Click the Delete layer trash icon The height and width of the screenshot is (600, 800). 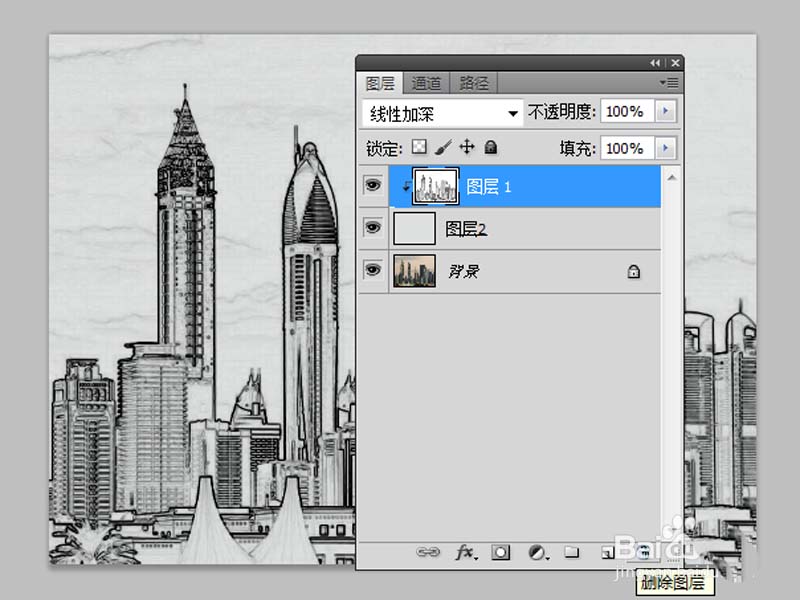click(644, 551)
